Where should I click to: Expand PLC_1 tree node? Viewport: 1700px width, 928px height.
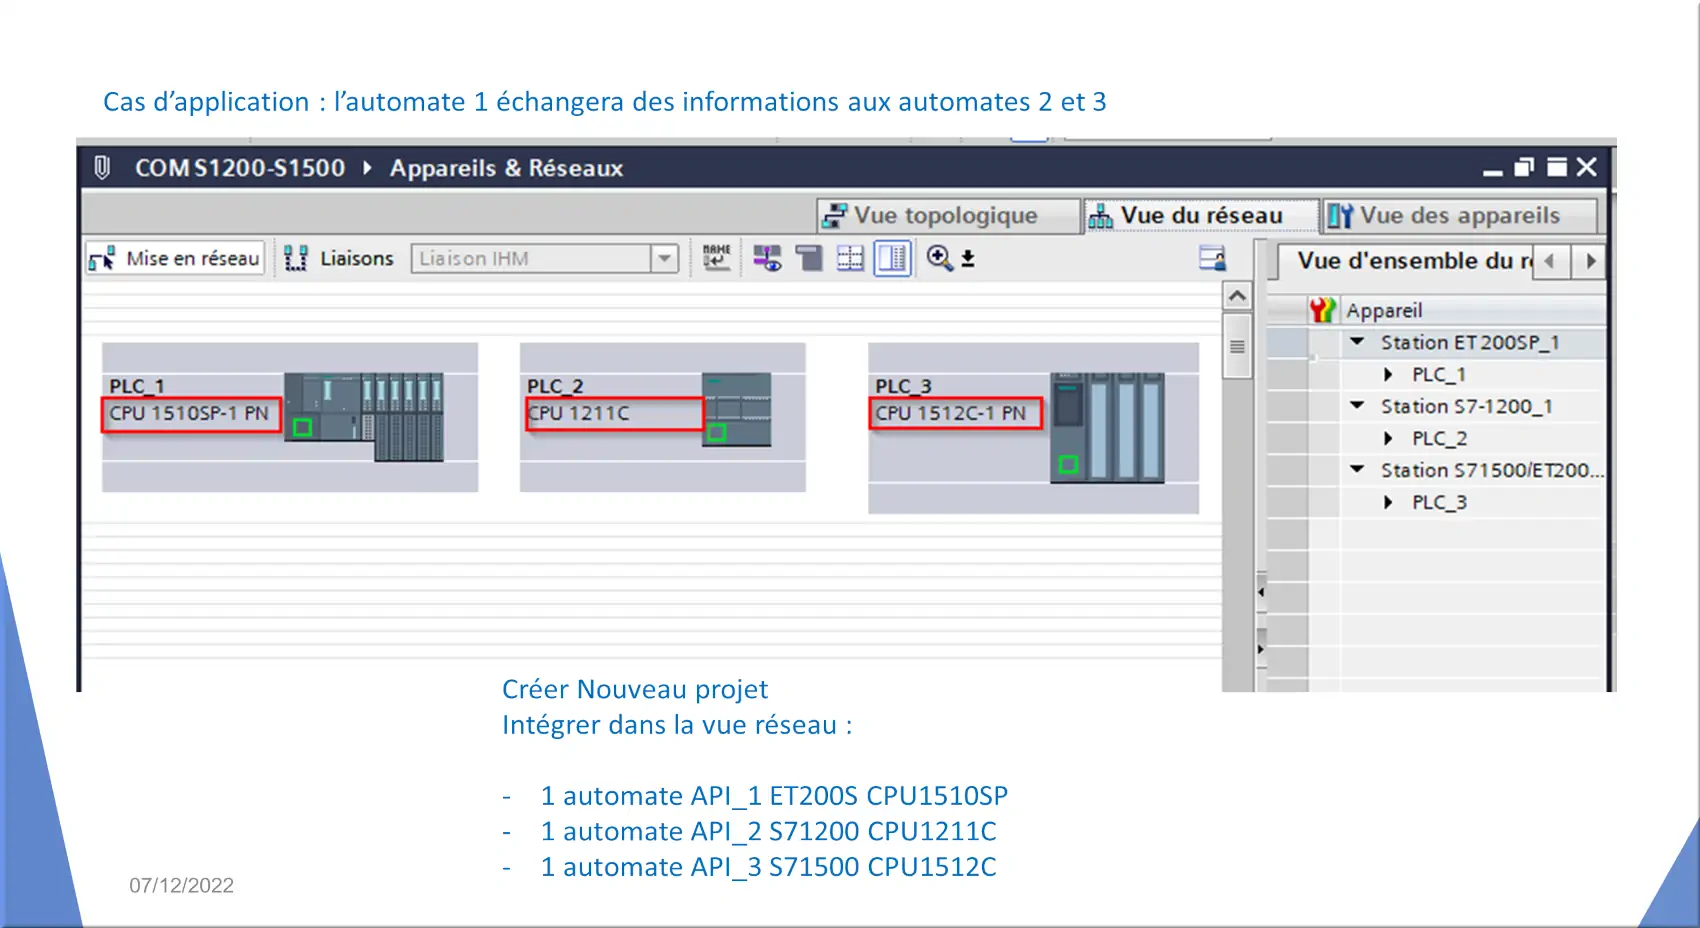(1388, 374)
